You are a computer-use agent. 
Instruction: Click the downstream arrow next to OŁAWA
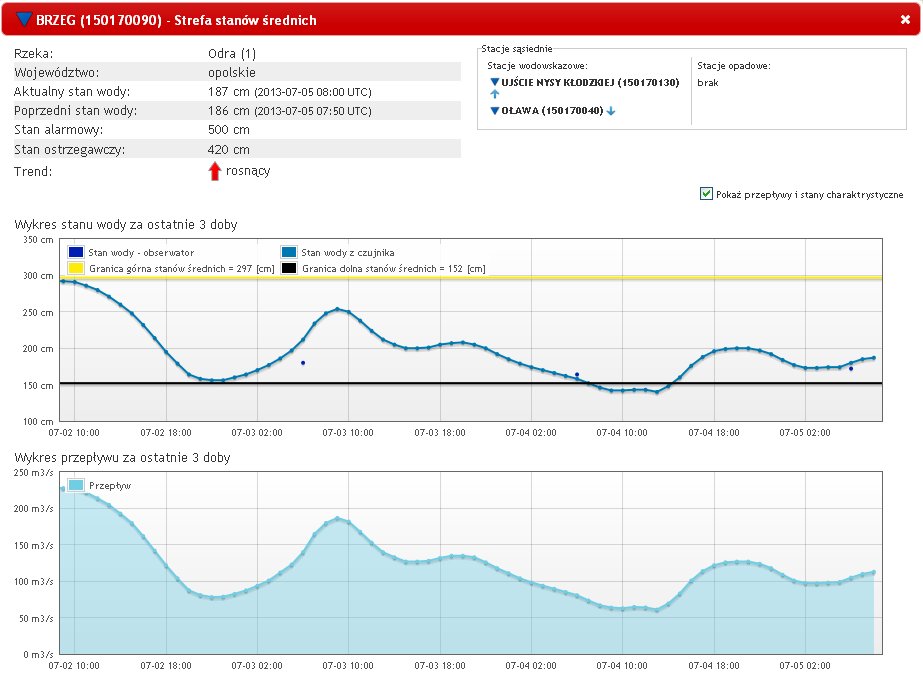click(611, 111)
